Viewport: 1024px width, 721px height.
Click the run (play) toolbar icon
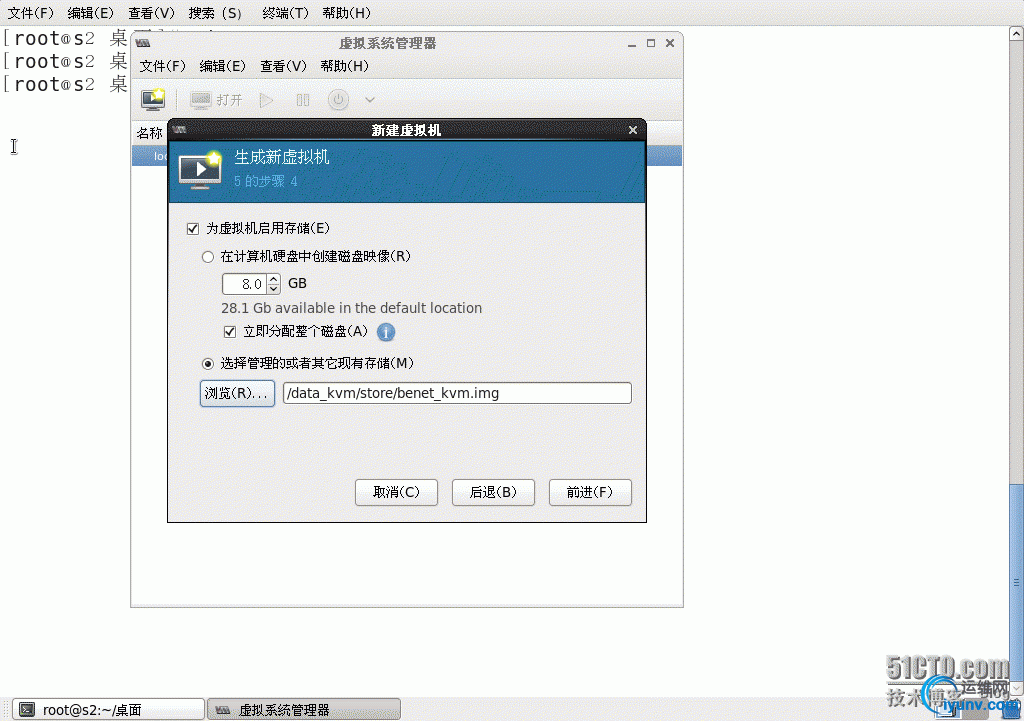pyautogui.click(x=266, y=100)
